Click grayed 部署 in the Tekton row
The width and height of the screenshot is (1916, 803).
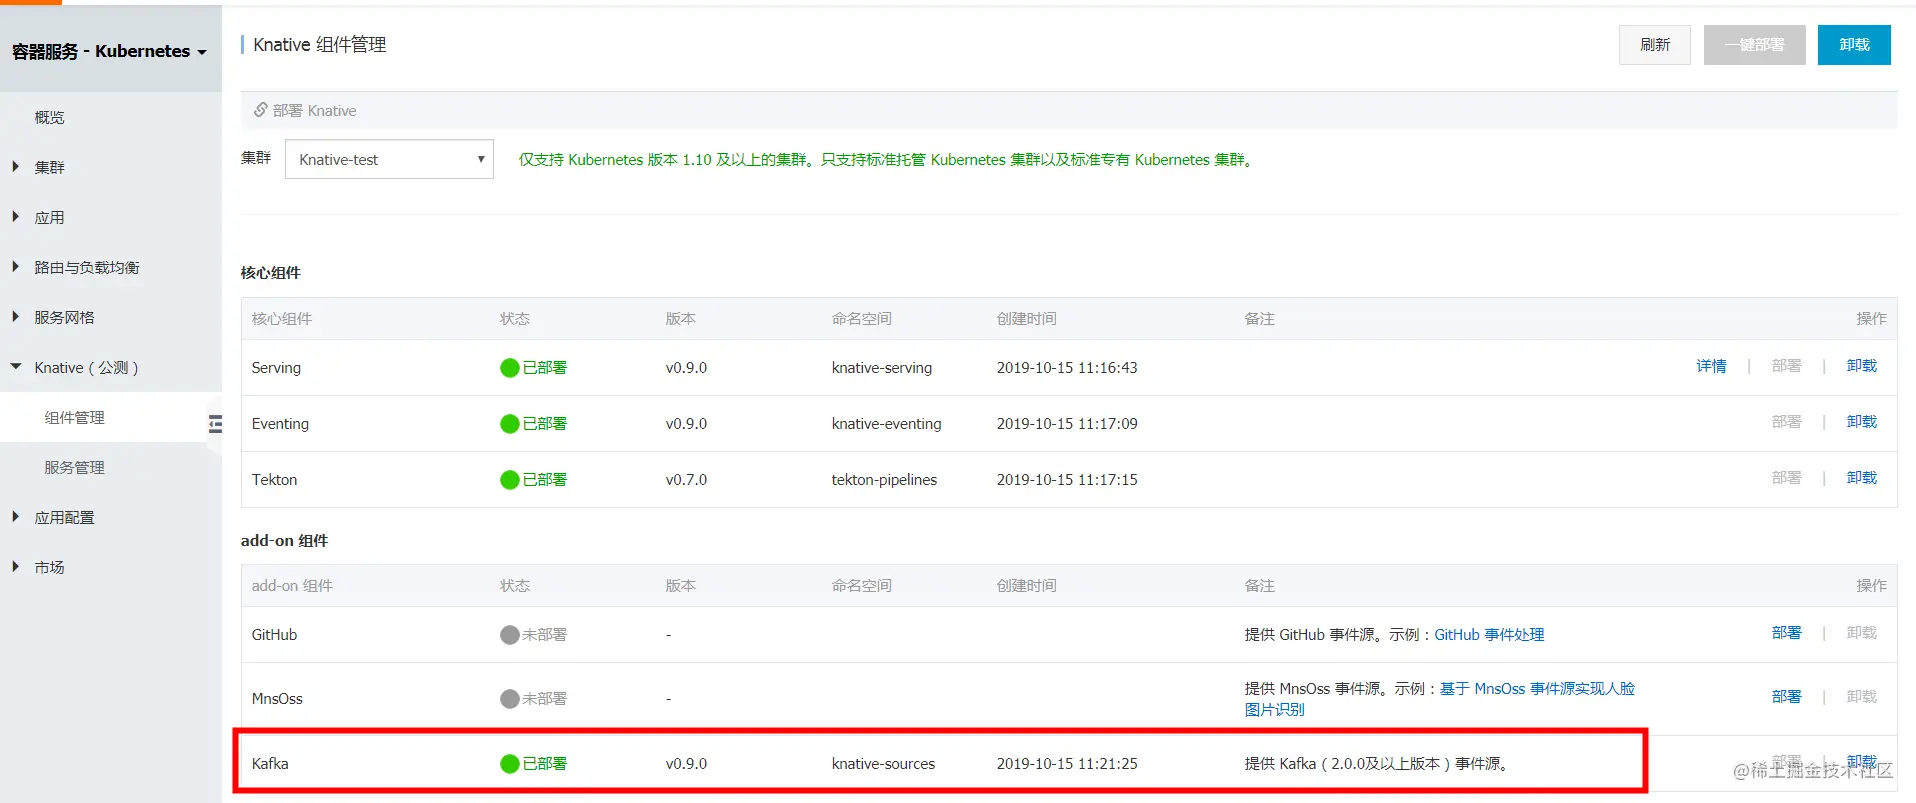click(x=1786, y=478)
